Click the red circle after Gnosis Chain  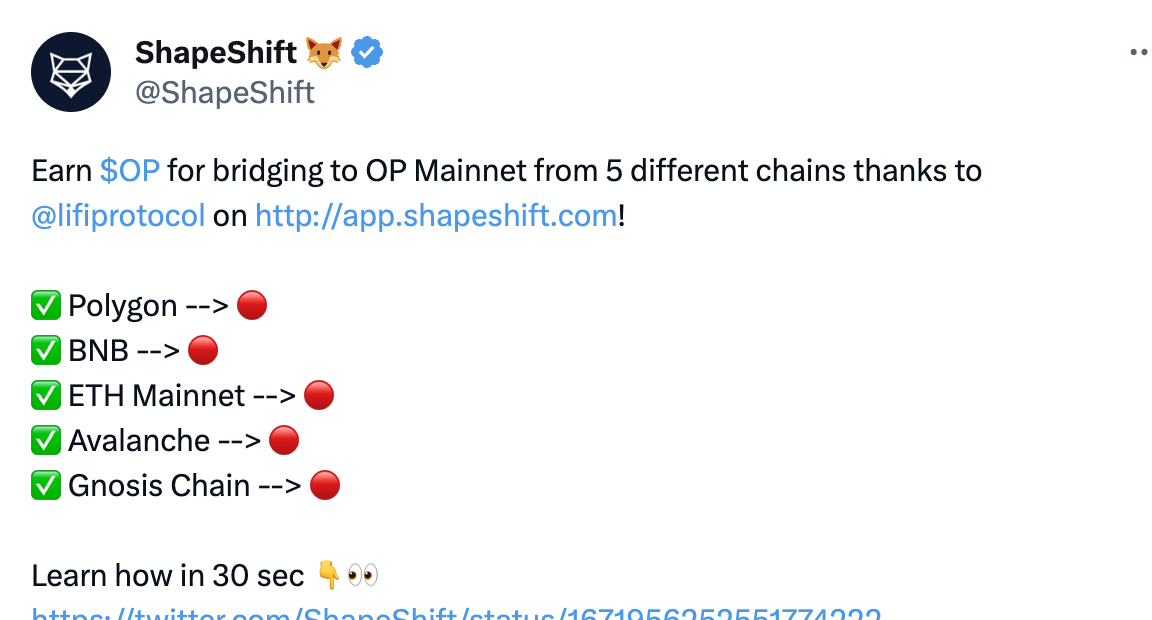pyautogui.click(x=325, y=486)
